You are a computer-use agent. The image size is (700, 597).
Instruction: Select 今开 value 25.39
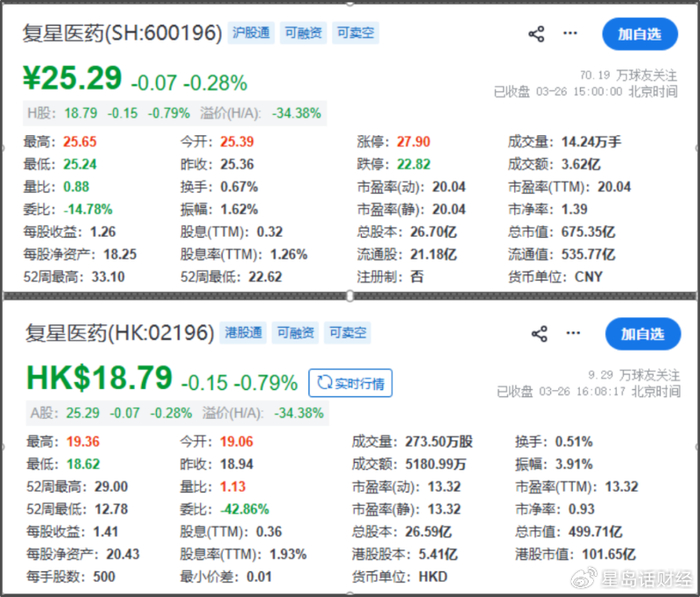point(237,142)
